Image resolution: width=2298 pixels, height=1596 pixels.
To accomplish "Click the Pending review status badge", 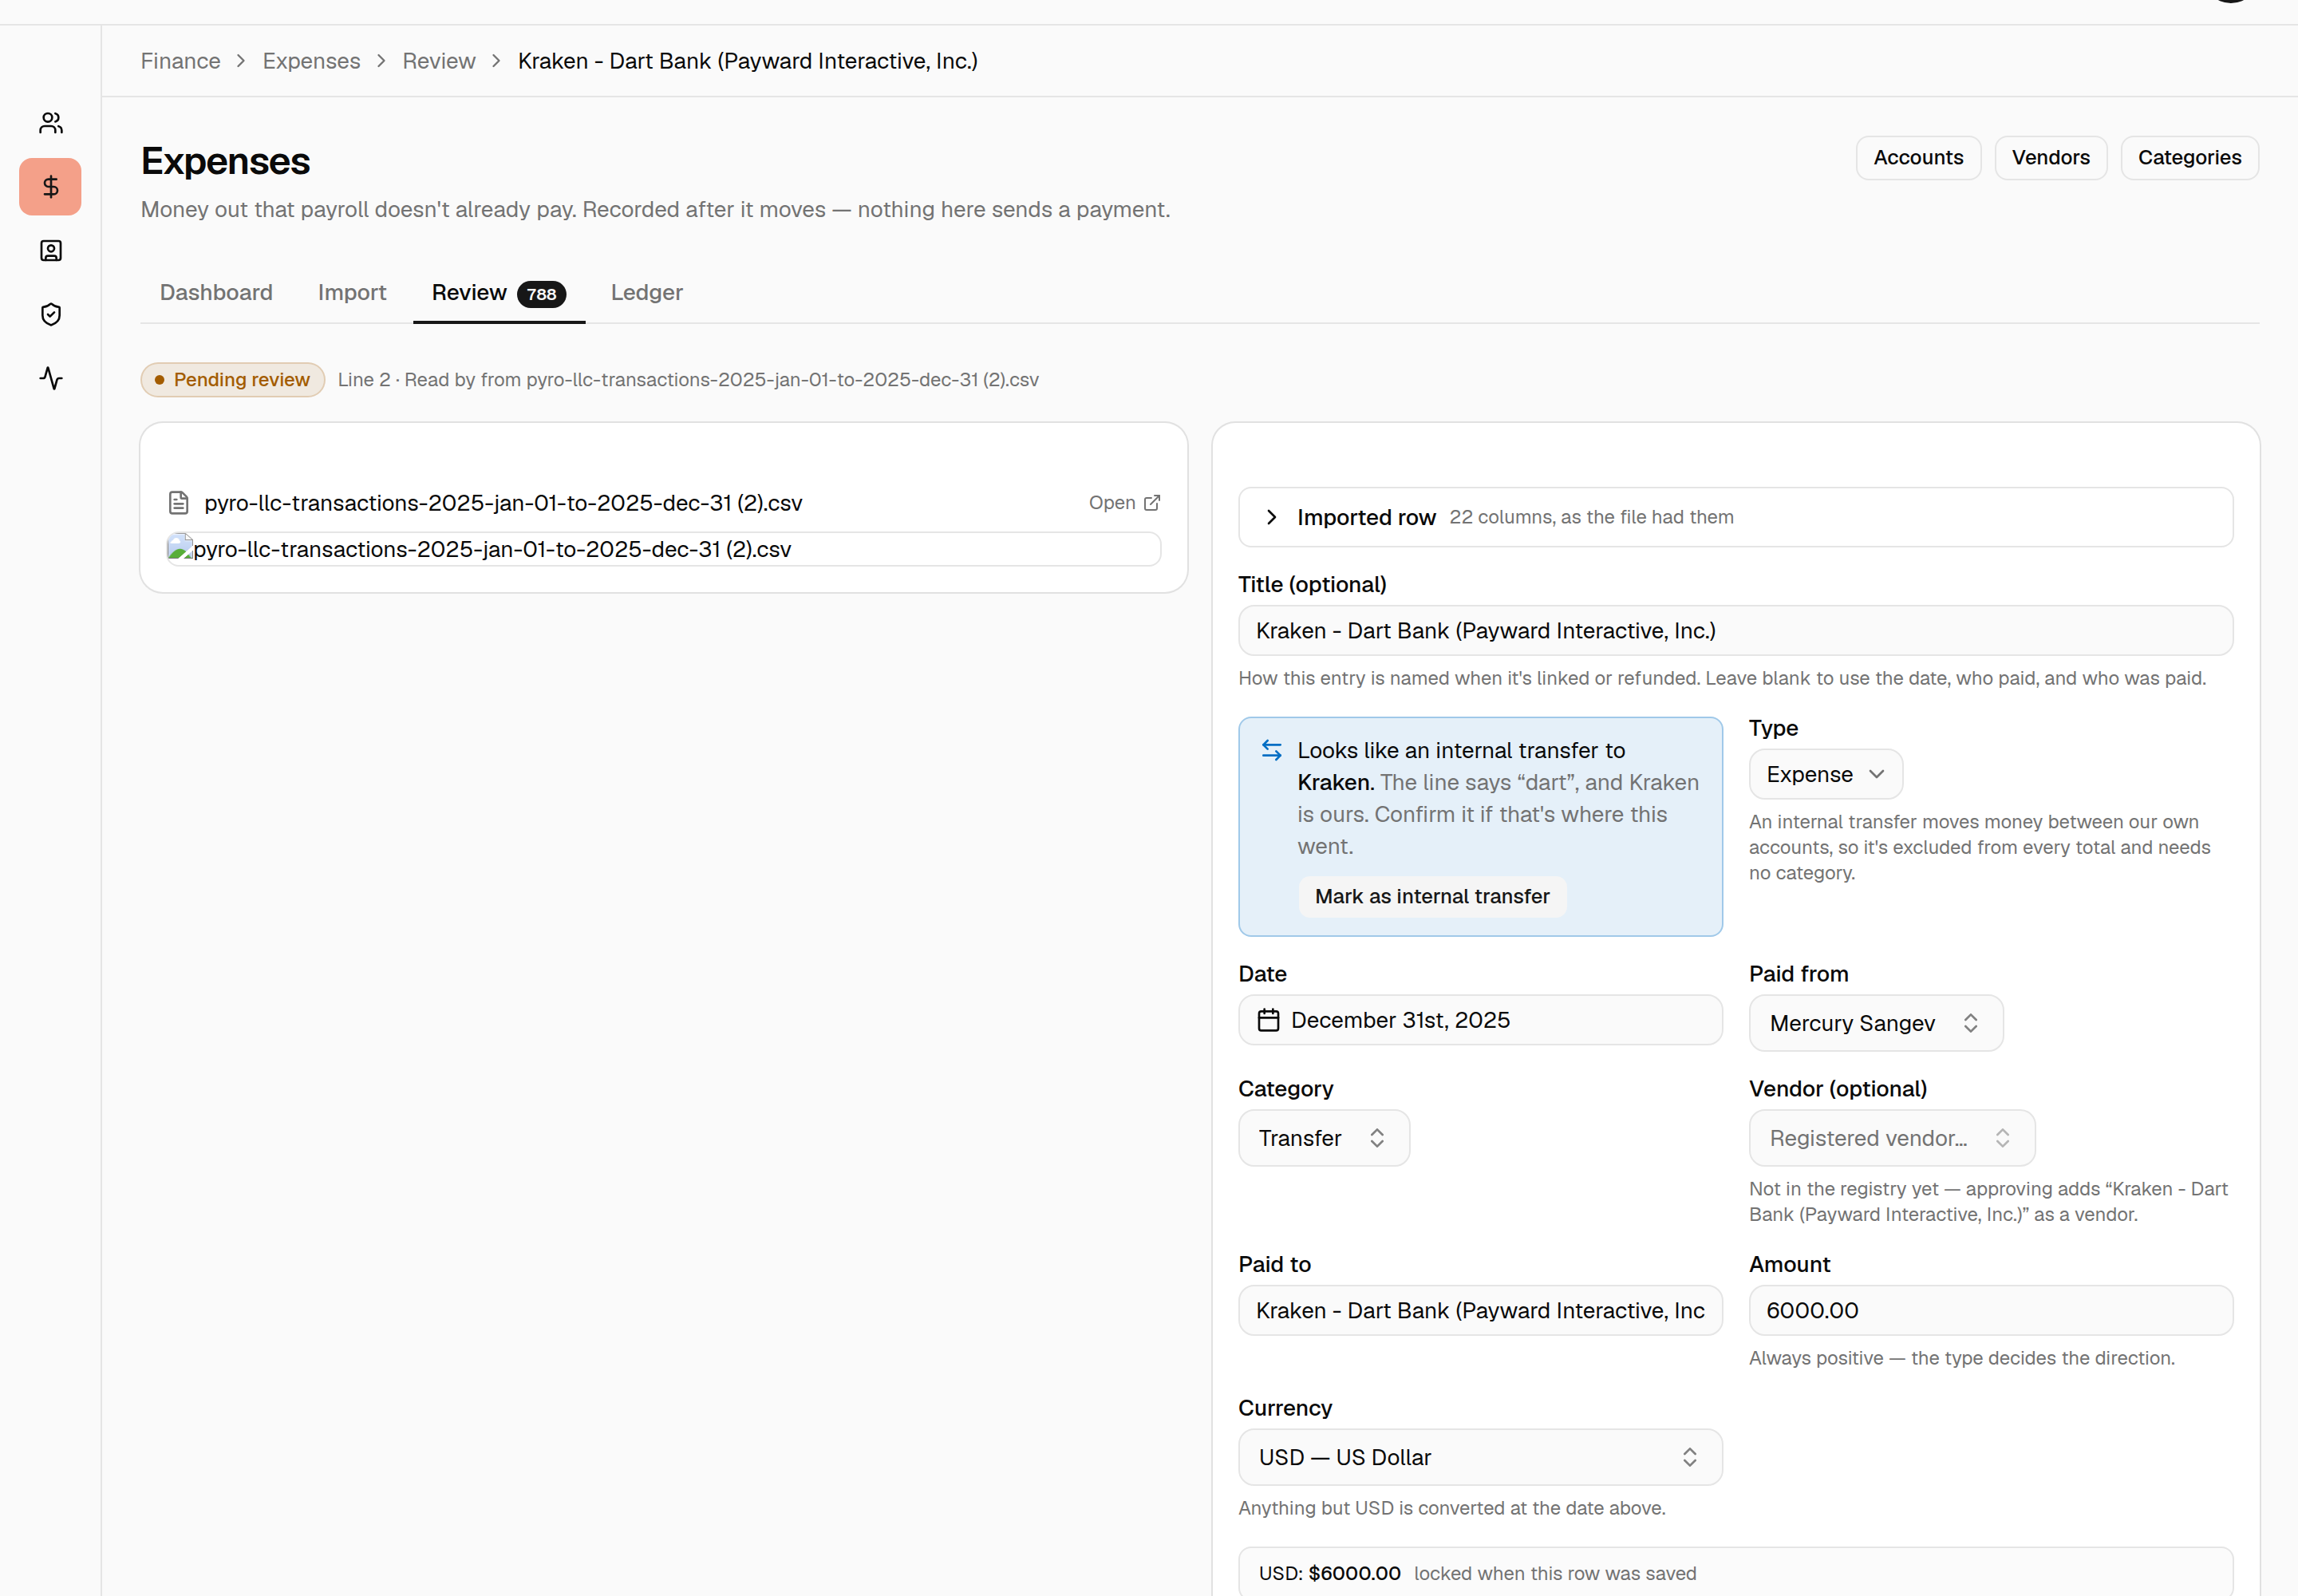I will tap(233, 380).
